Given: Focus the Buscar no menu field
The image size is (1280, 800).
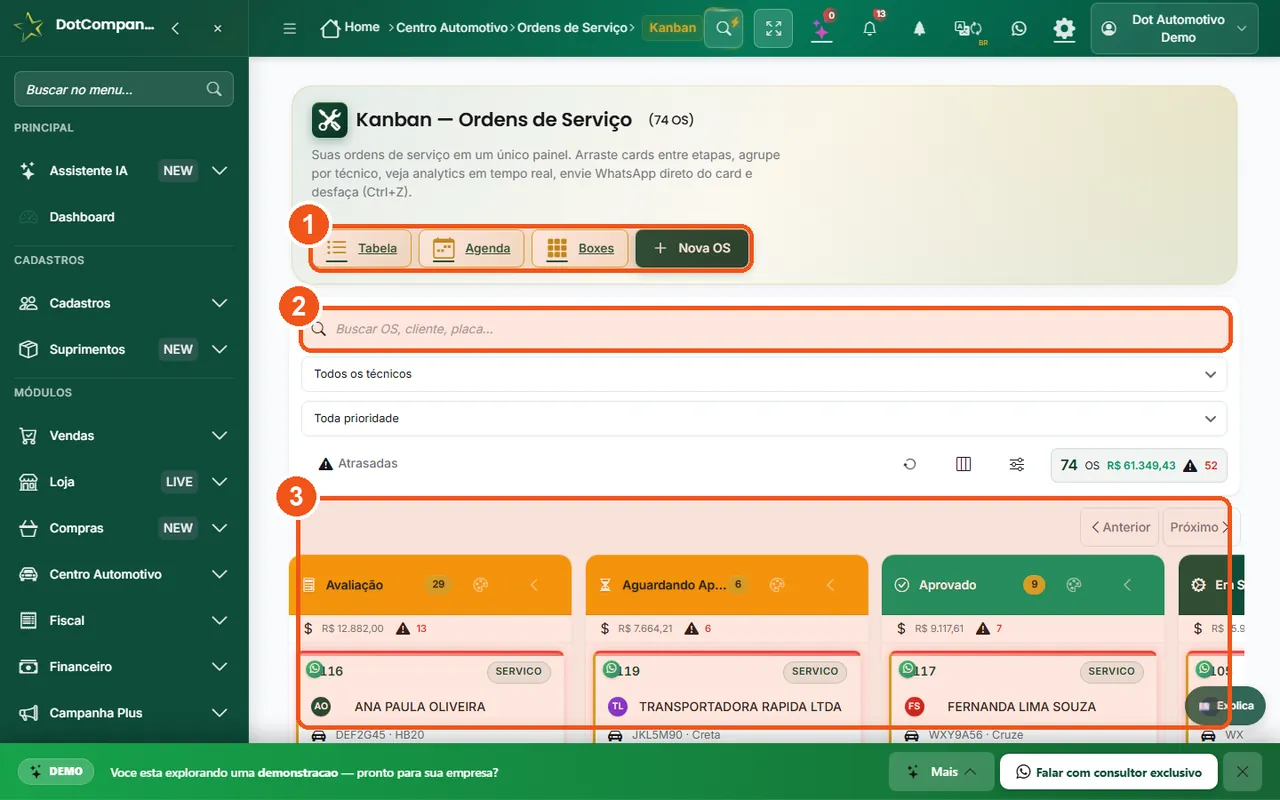Looking at the screenshot, I should tap(124, 89).
